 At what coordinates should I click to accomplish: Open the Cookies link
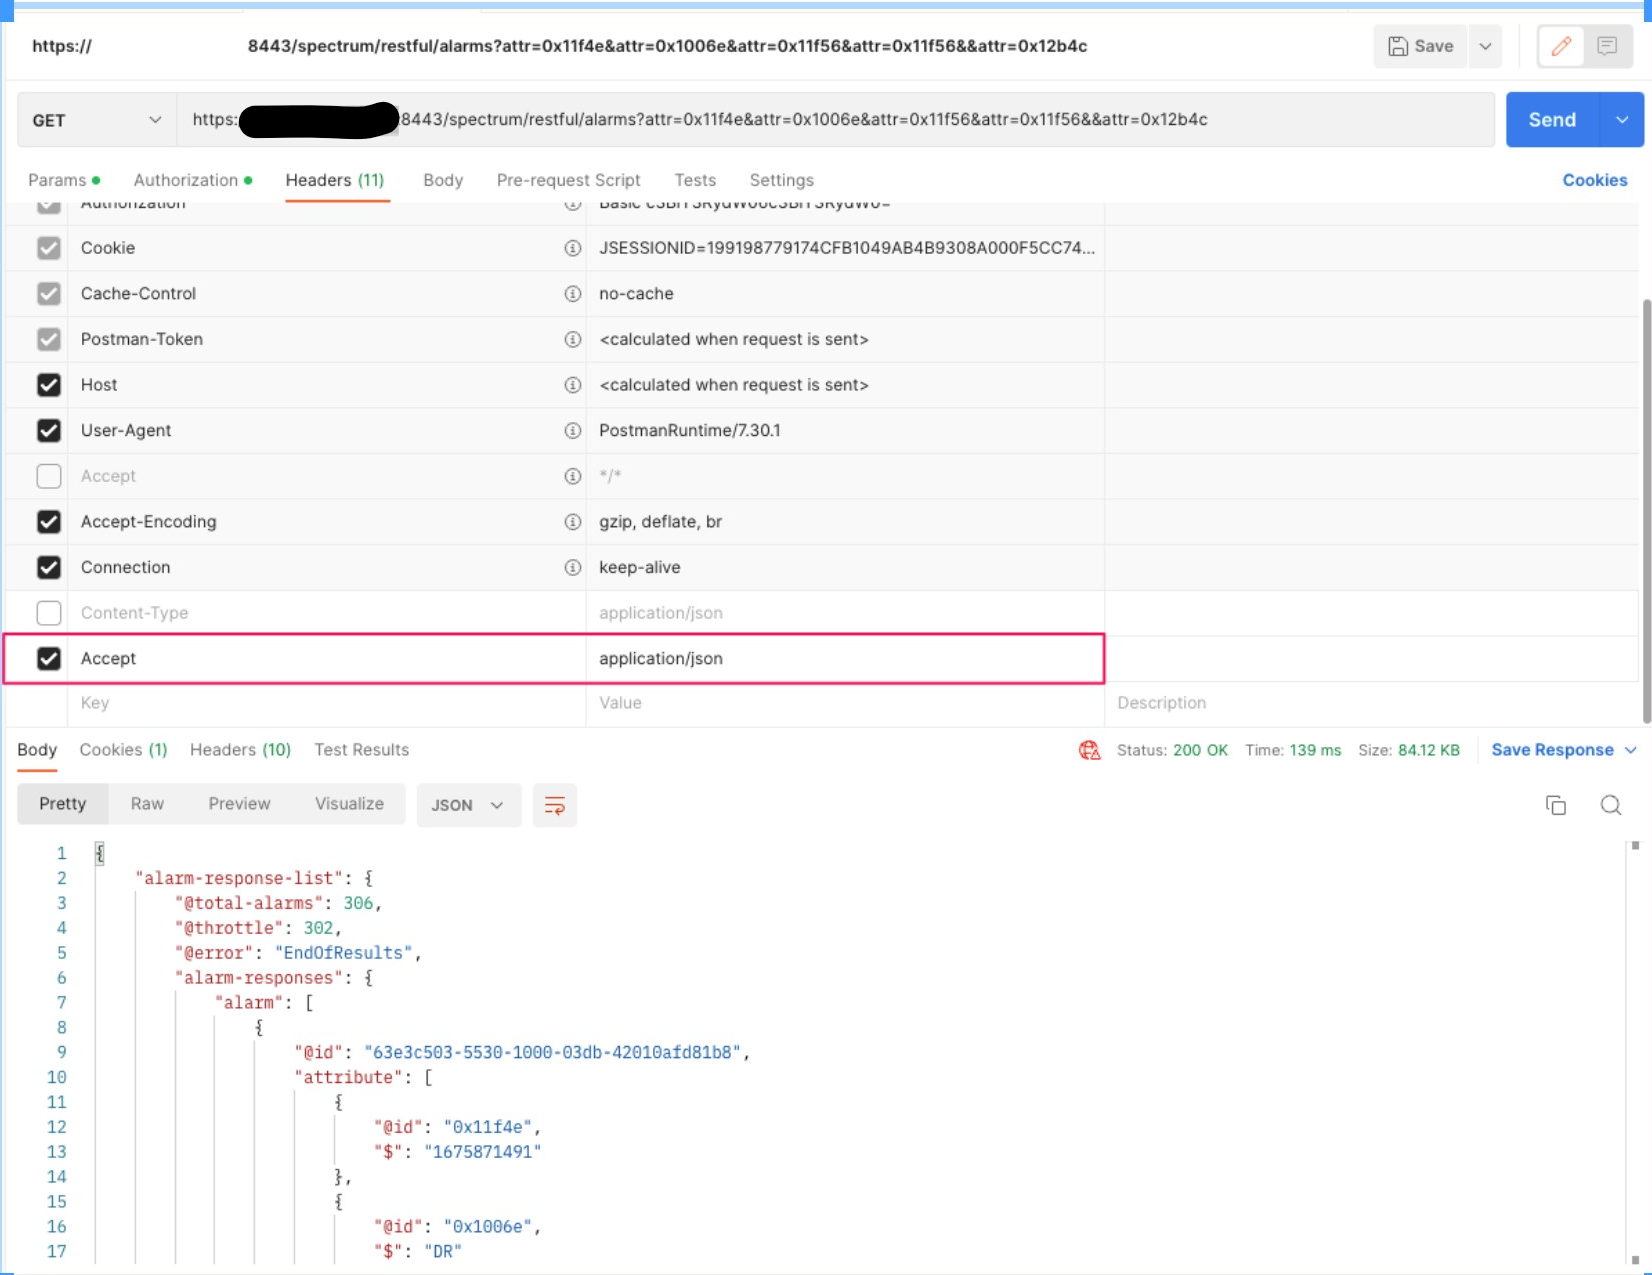click(1594, 180)
